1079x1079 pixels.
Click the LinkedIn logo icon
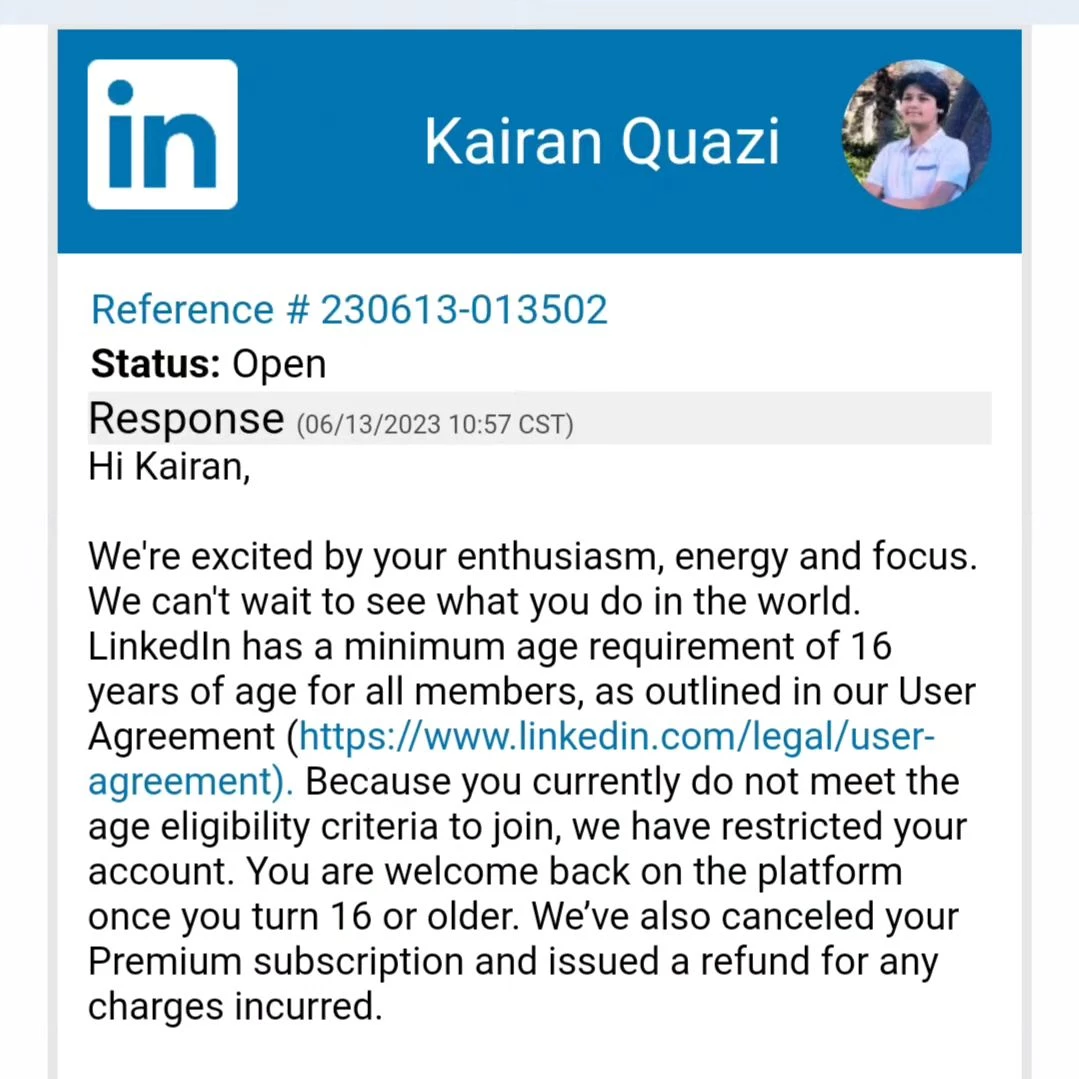pos(162,134)
